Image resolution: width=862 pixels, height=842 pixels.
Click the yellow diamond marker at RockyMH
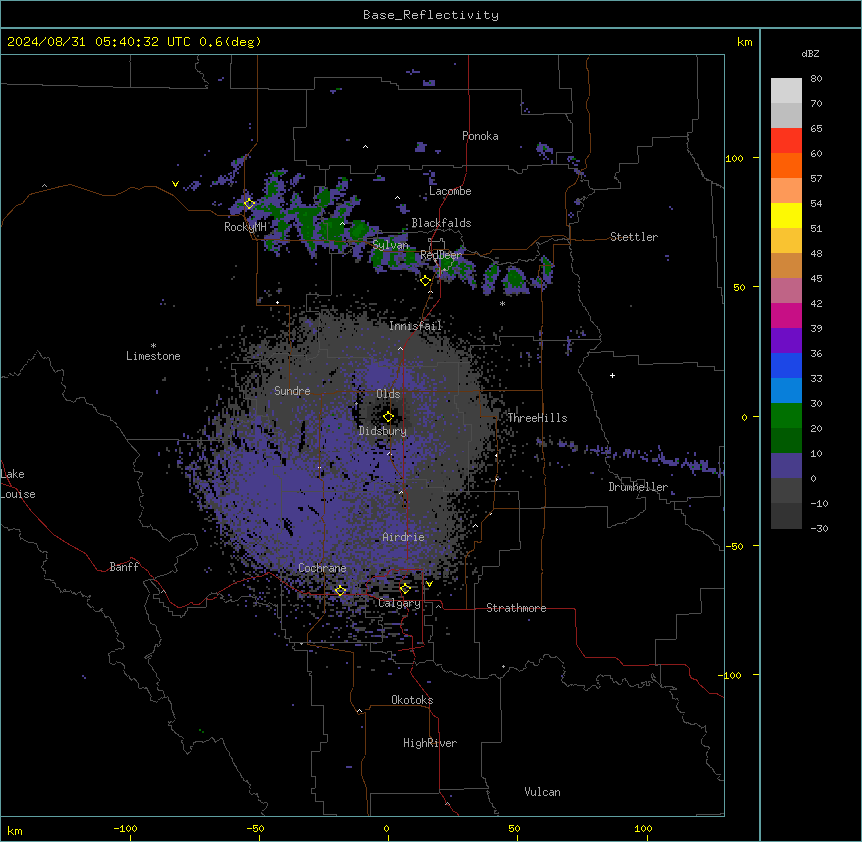(x=249, y=204)
